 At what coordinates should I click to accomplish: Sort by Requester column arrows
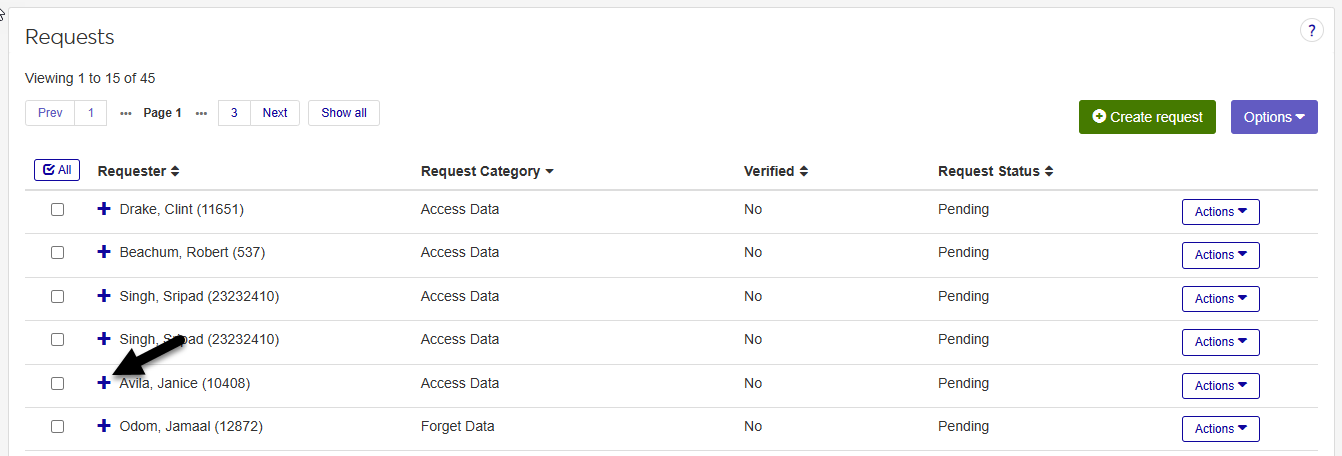(x=175, y=171)
